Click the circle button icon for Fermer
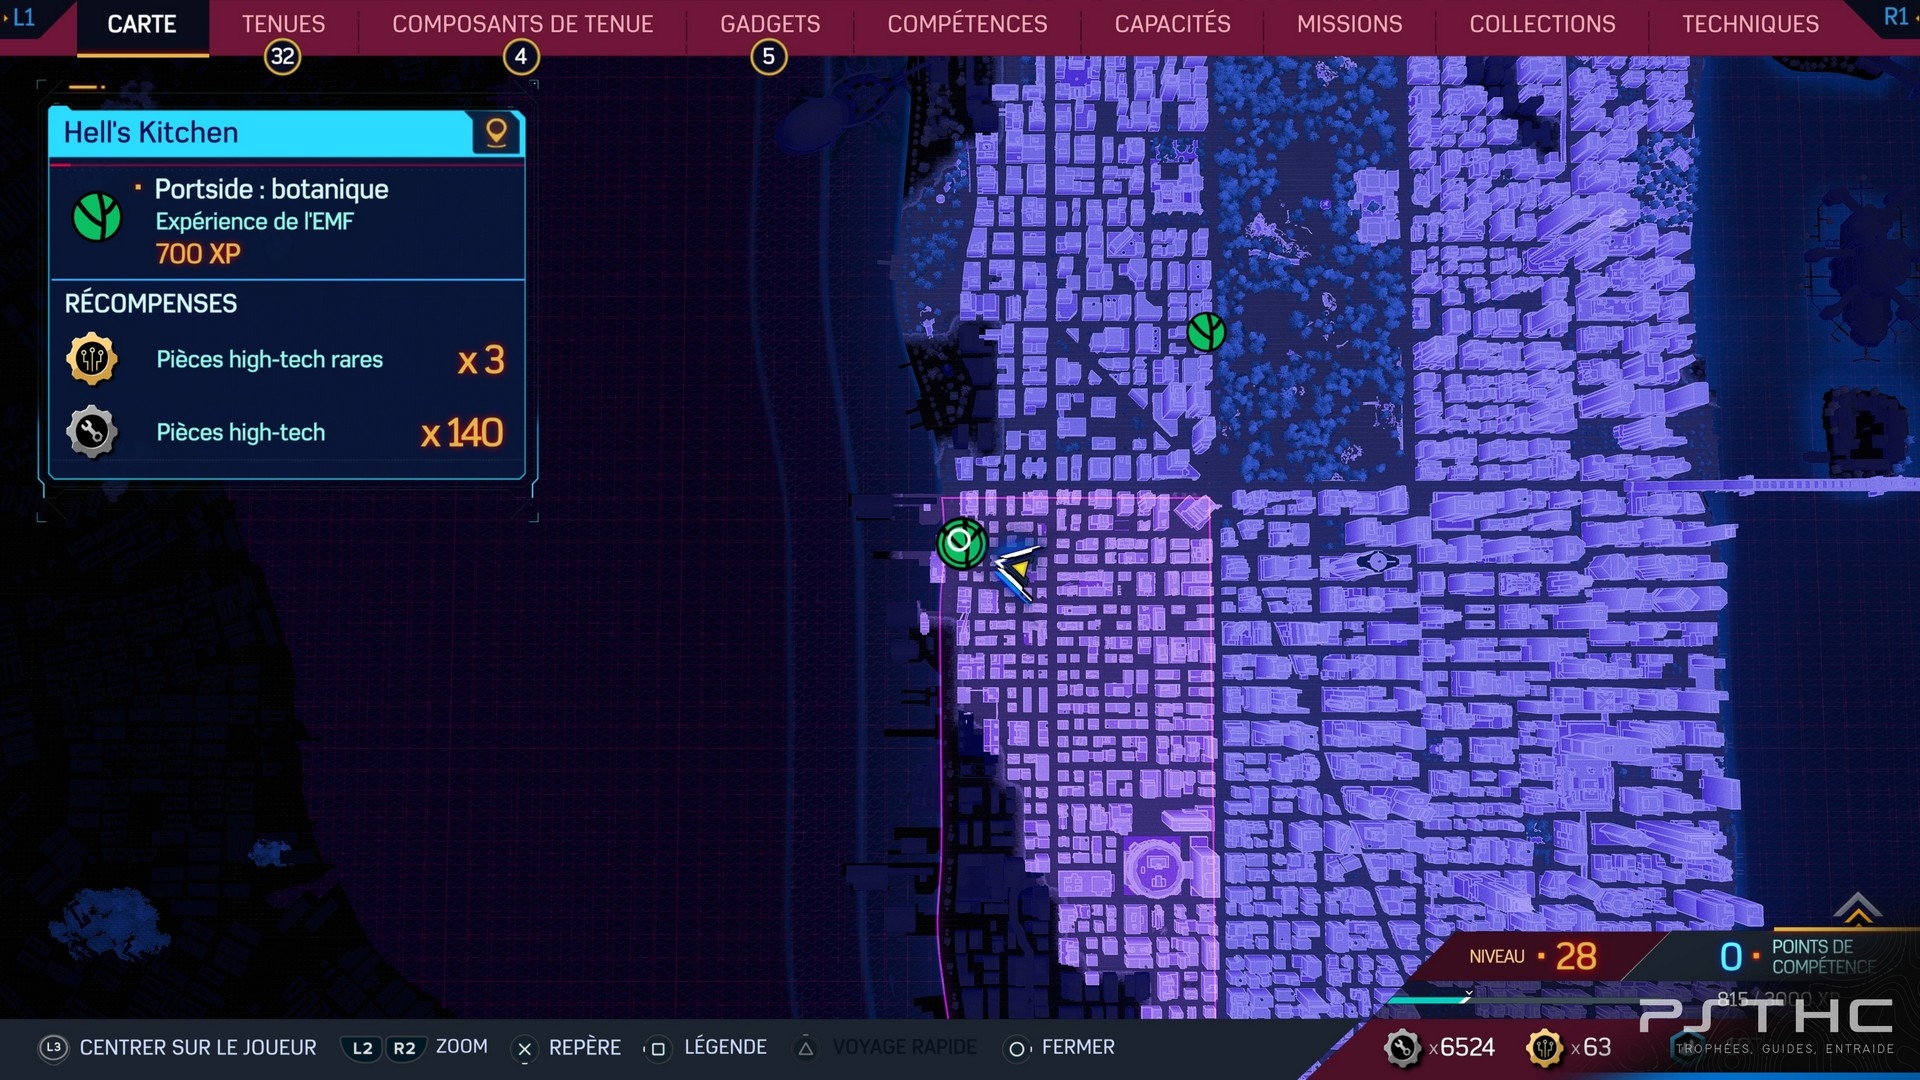1920x1080 pixels. (x=1016, y=1048)
